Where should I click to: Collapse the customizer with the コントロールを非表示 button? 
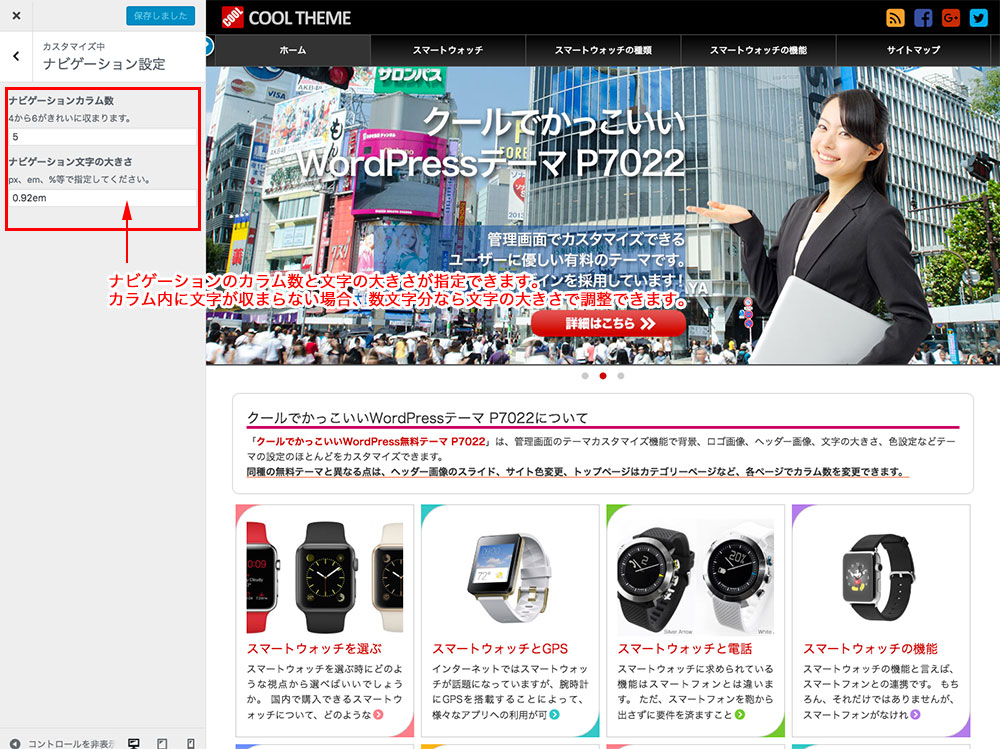[62, 743]
